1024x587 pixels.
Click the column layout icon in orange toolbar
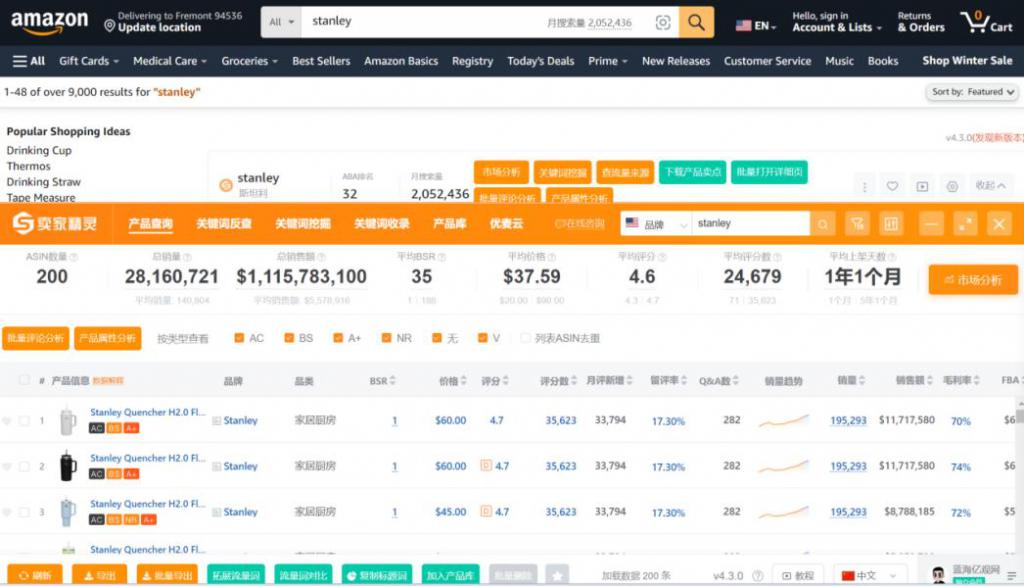click(891, 224)
